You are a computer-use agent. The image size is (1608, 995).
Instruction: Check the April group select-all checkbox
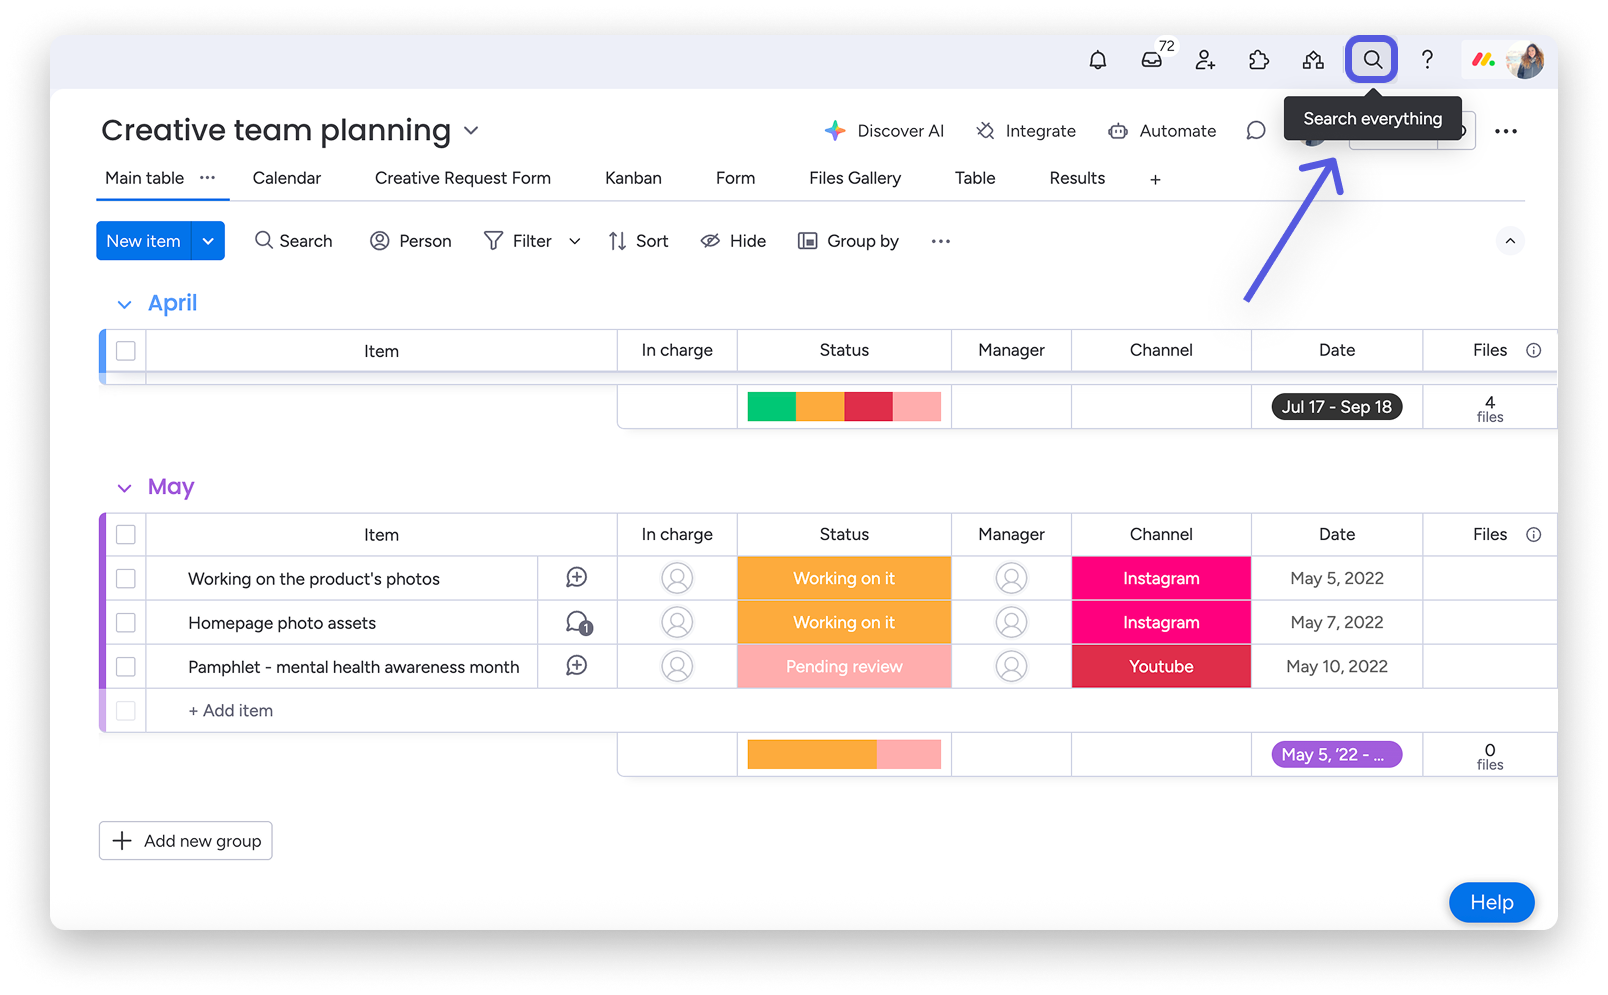[x=126, y=351]
